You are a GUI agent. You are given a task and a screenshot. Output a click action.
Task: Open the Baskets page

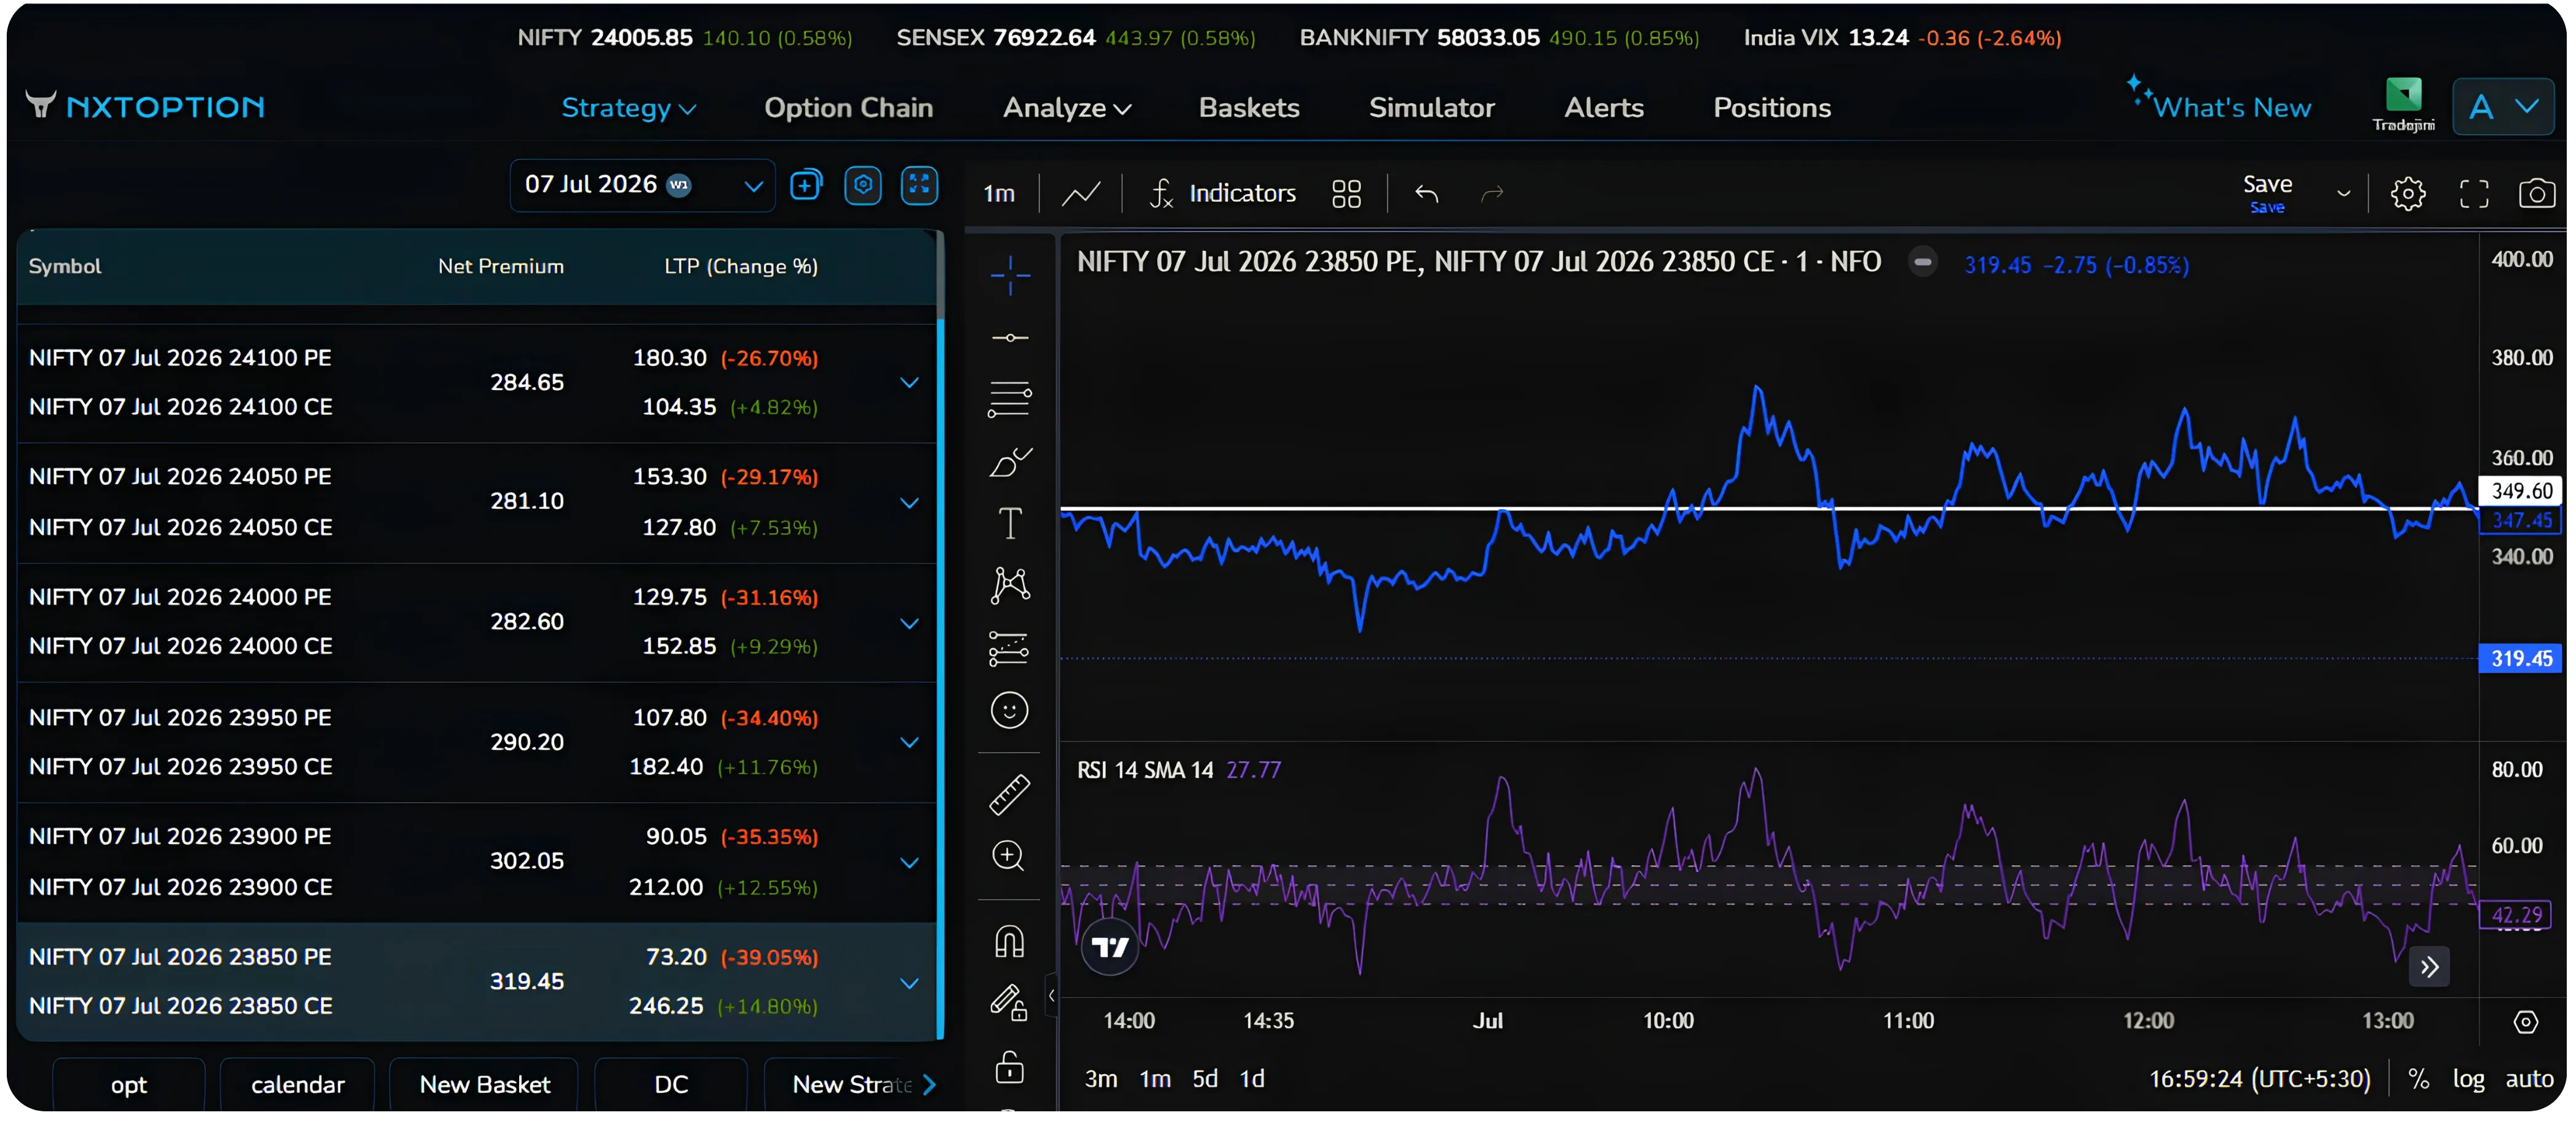click(x=1249, y=107)
